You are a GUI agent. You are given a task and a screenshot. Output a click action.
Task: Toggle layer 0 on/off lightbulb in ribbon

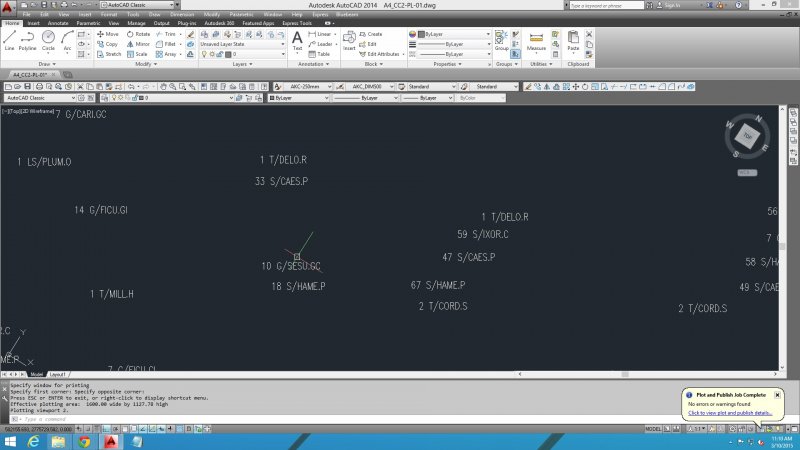coord(205,54)
